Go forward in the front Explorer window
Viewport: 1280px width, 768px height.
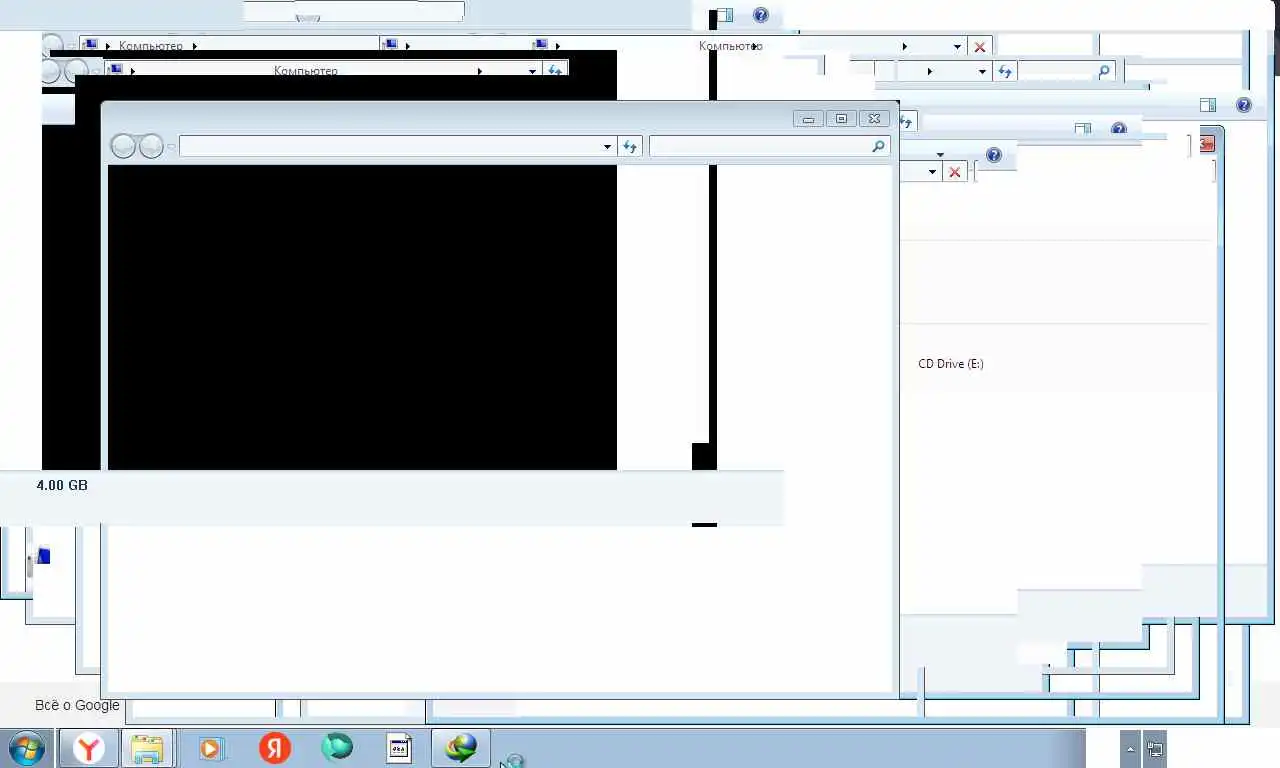click(151, 147)
